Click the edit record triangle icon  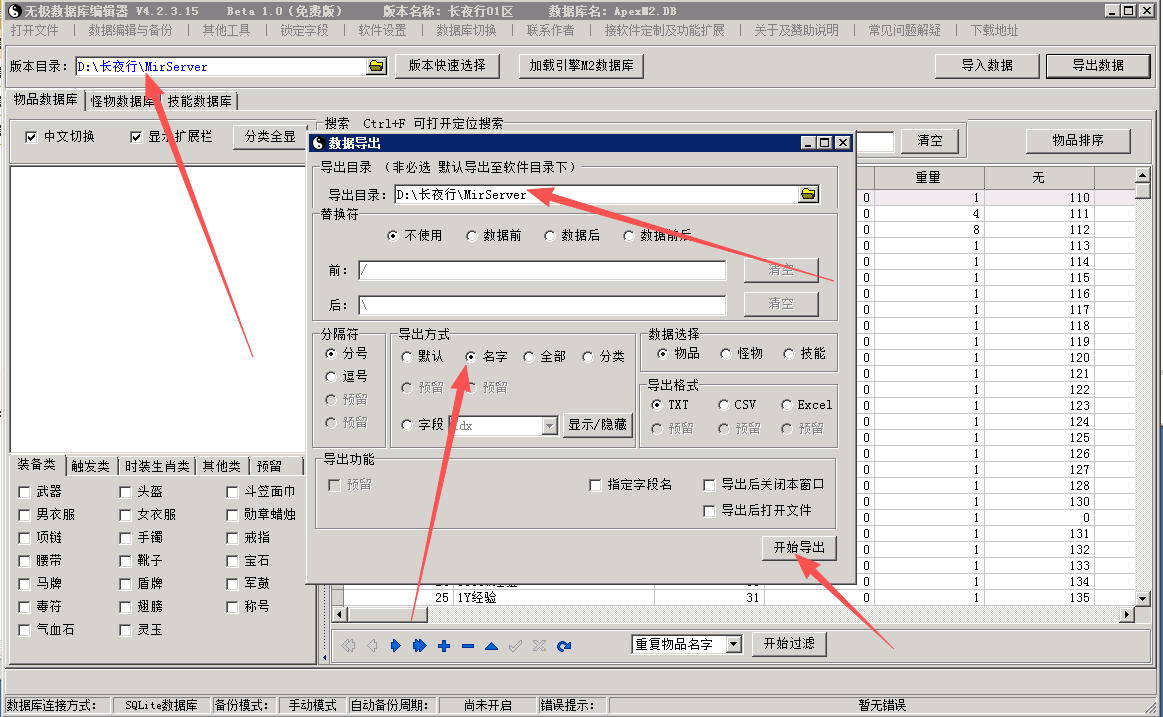(491, 646)
